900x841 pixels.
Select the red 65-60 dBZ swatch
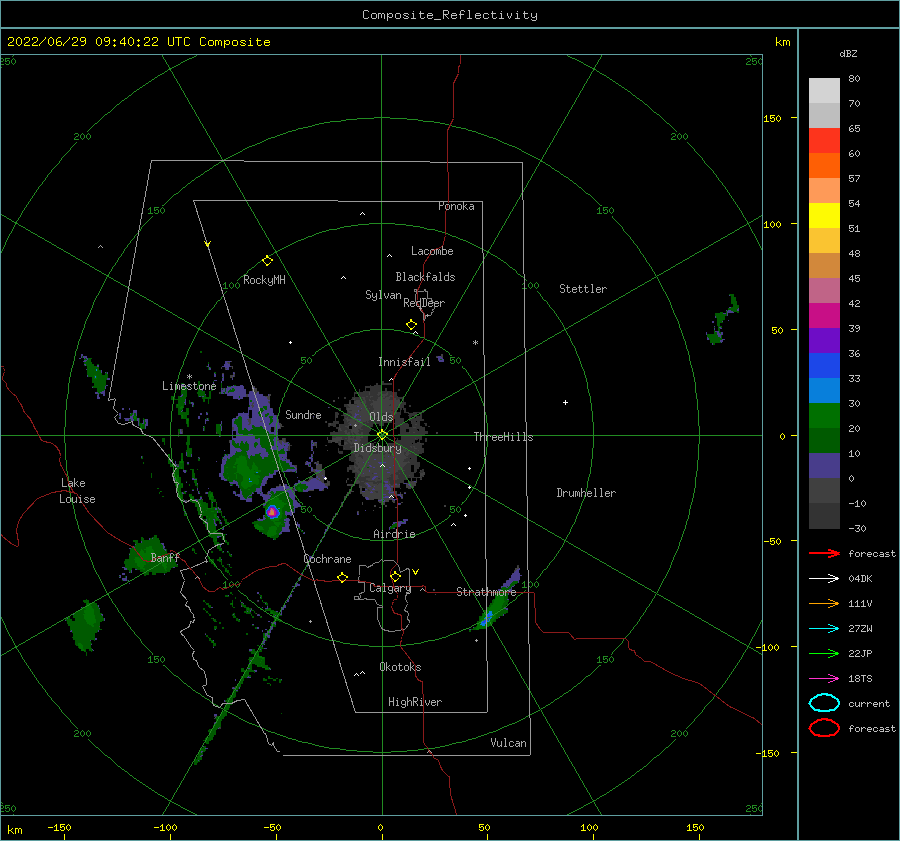(824, 141)
